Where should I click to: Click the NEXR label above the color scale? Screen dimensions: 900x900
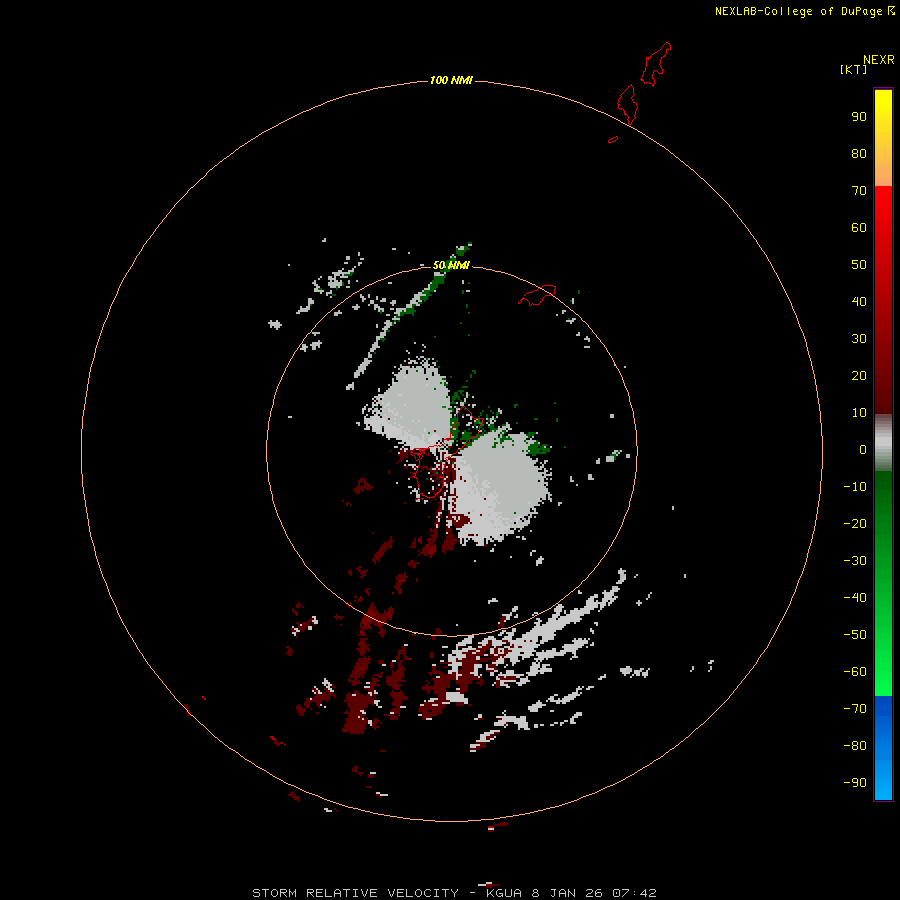coord(878,60)
